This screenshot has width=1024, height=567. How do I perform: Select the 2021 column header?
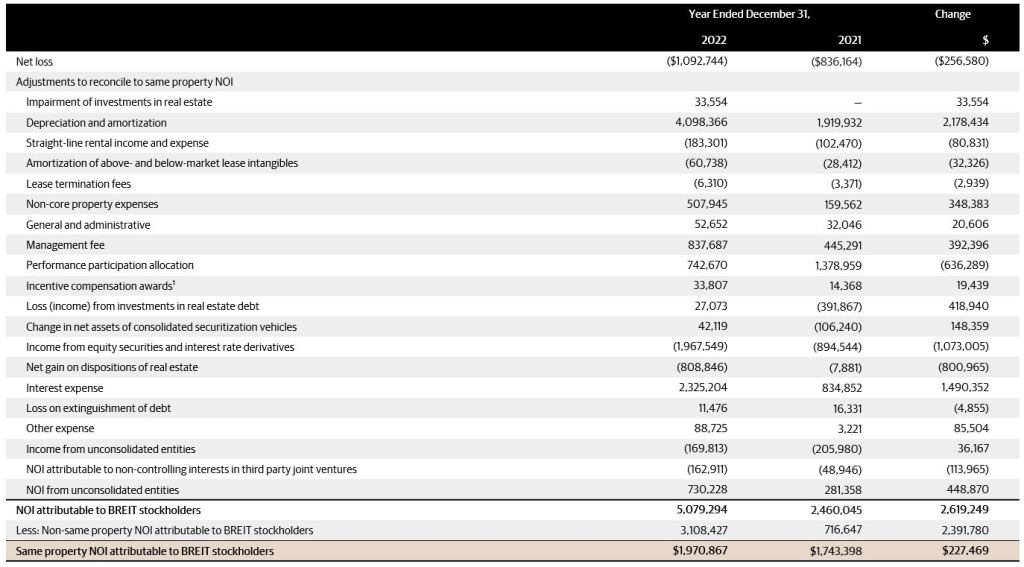[x=850, y=40]
